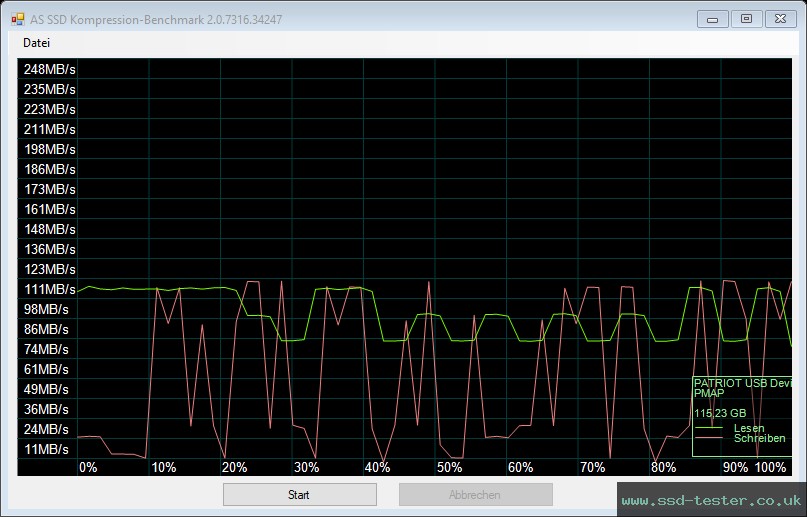Open the Datei menu
This screenshot has width=807, height=517.
[37, 43]
